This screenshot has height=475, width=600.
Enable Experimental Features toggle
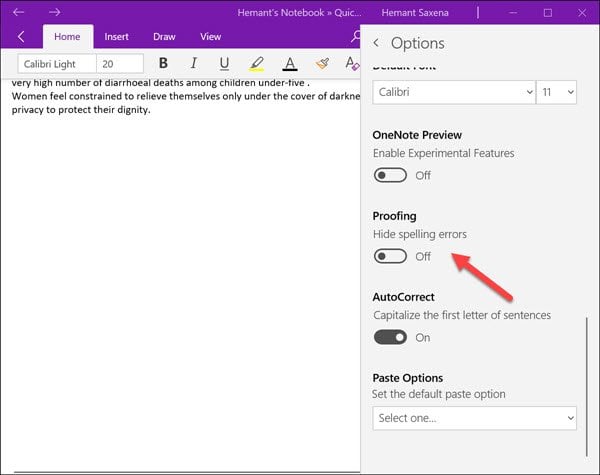(x=390, y=175)
